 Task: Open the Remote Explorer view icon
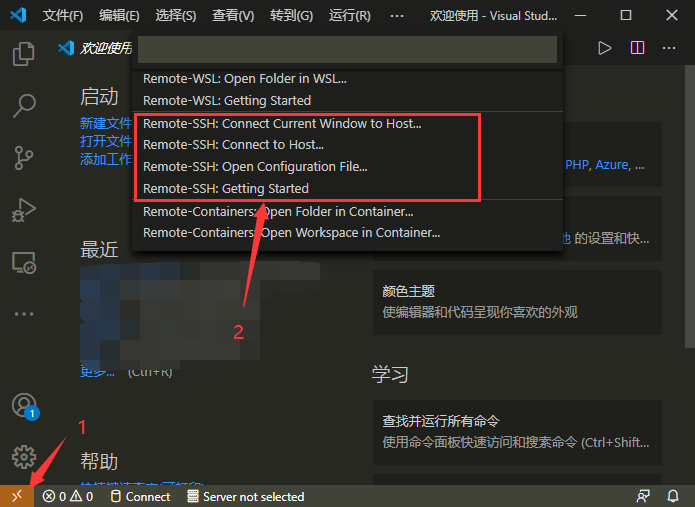pos(23,262)
